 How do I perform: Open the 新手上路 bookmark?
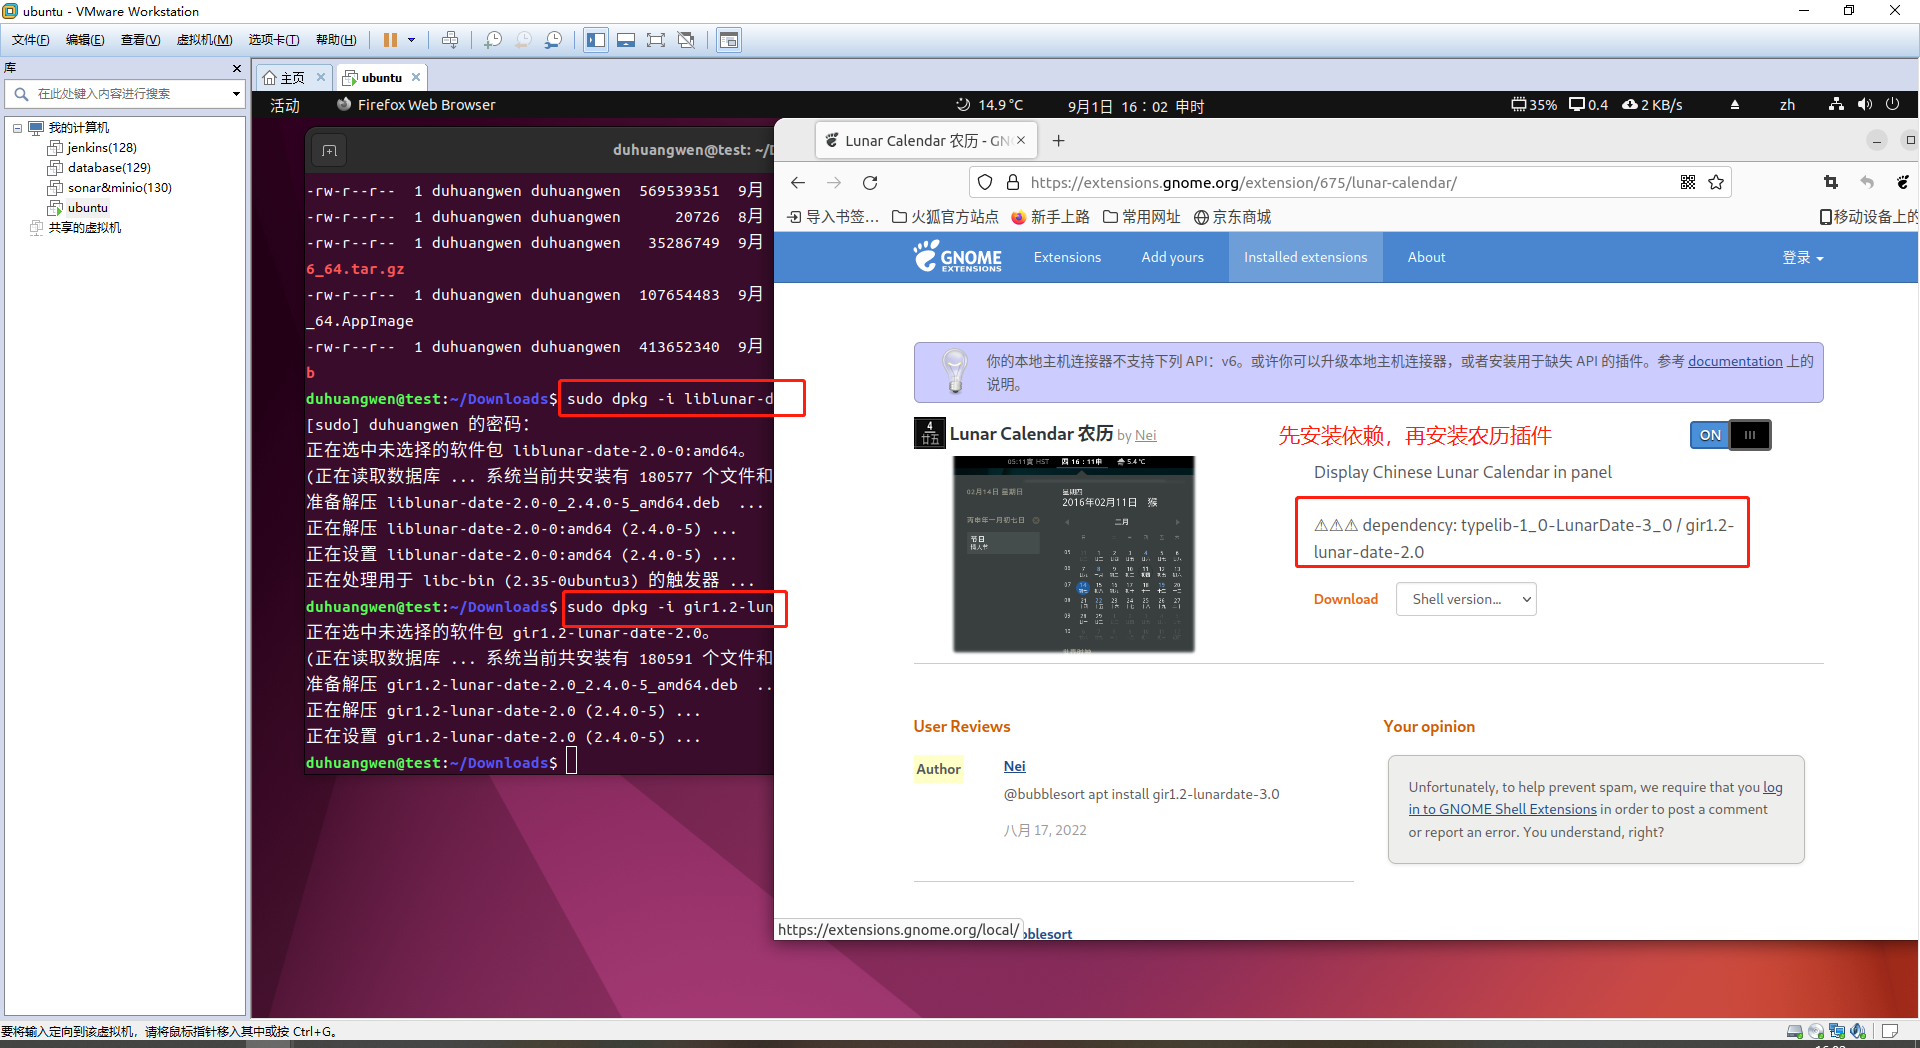pos(1050,217)
